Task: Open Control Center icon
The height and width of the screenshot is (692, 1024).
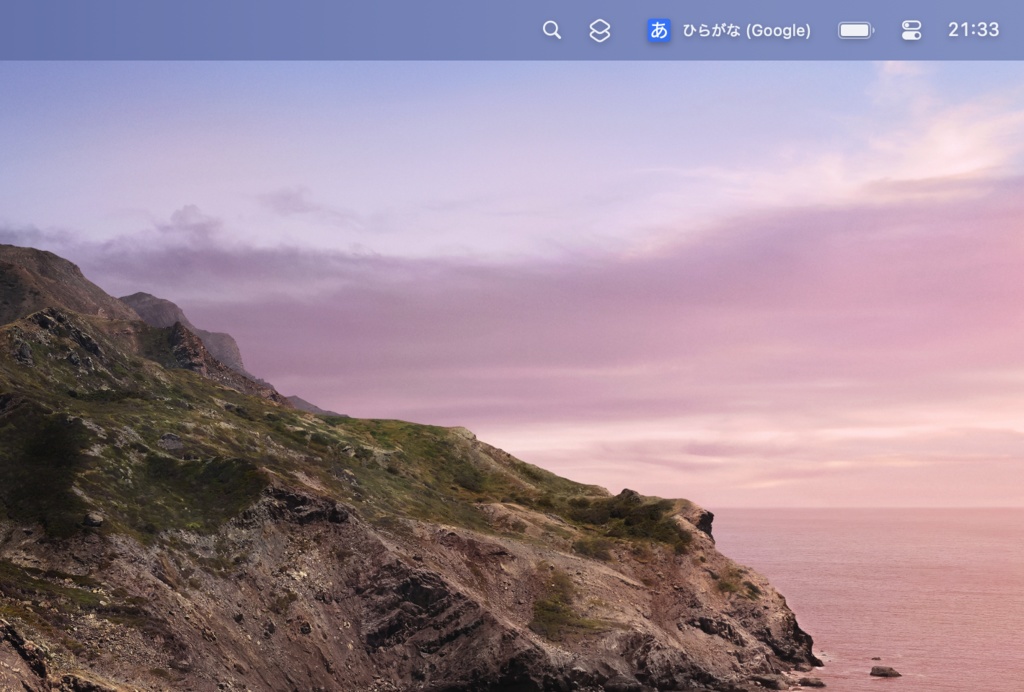Action: pyautogui.click(x=911, y=30)
